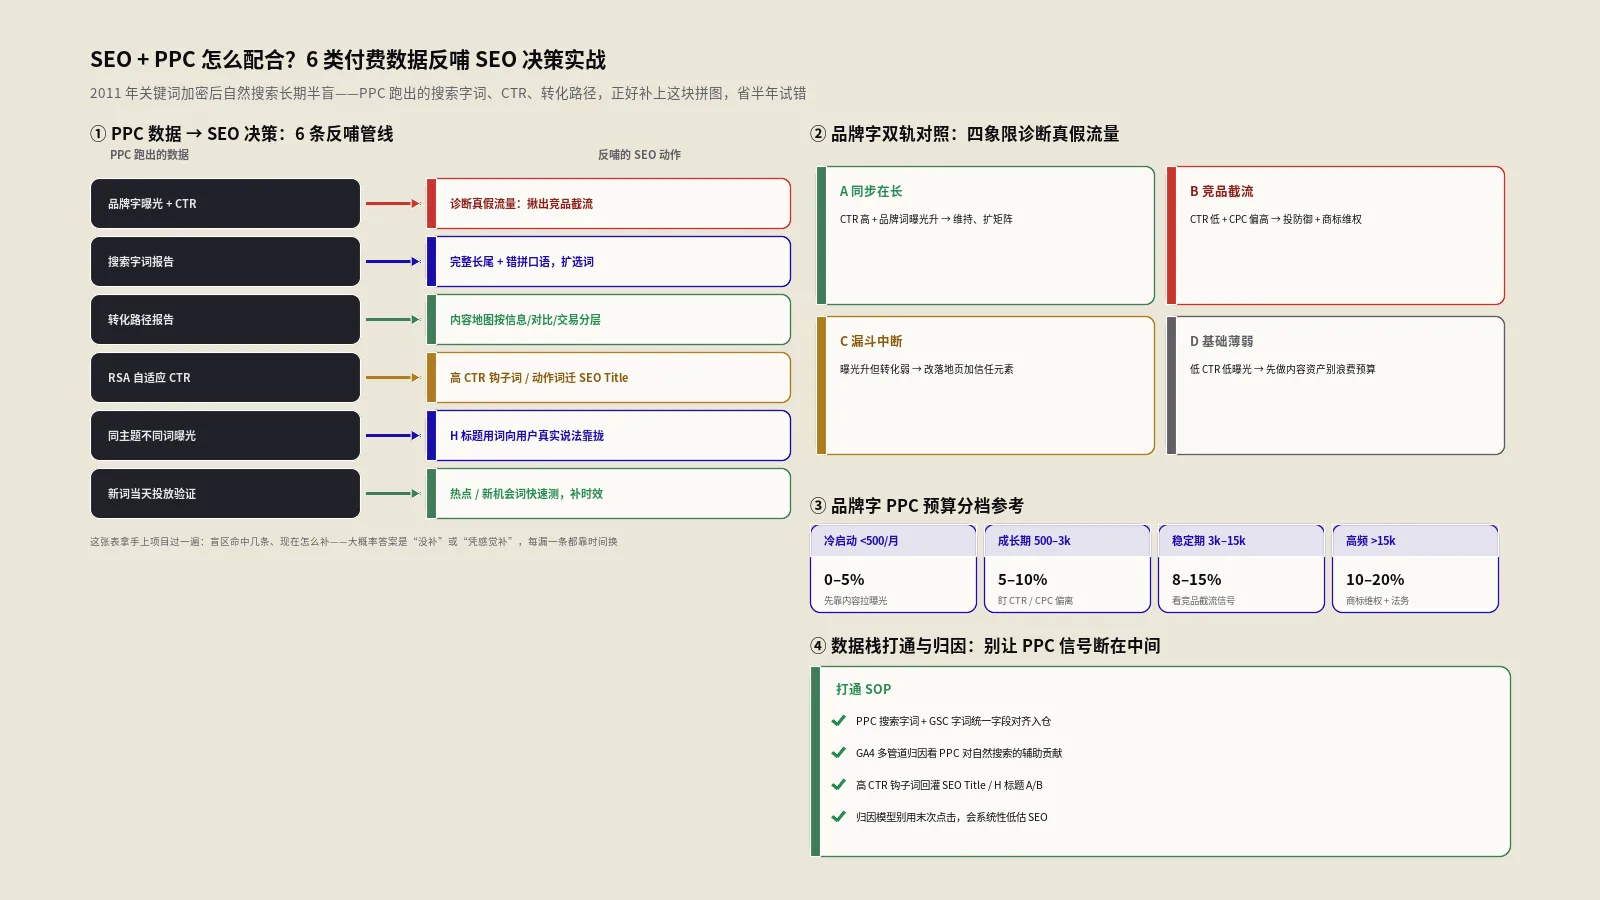
Task: Click note 商标维权 + 法务
Action: pyautogui.click(x=1377, y=601)
